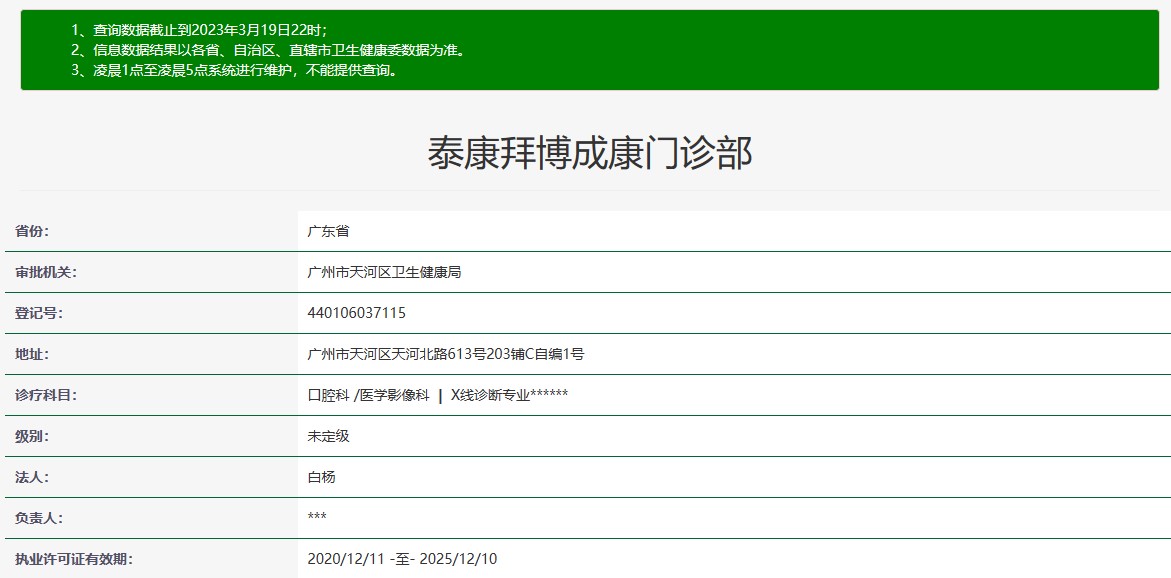Select the value 广州市天河区卫生健康局
This screenshot has height=578, width=1171.
coord(384,273)
